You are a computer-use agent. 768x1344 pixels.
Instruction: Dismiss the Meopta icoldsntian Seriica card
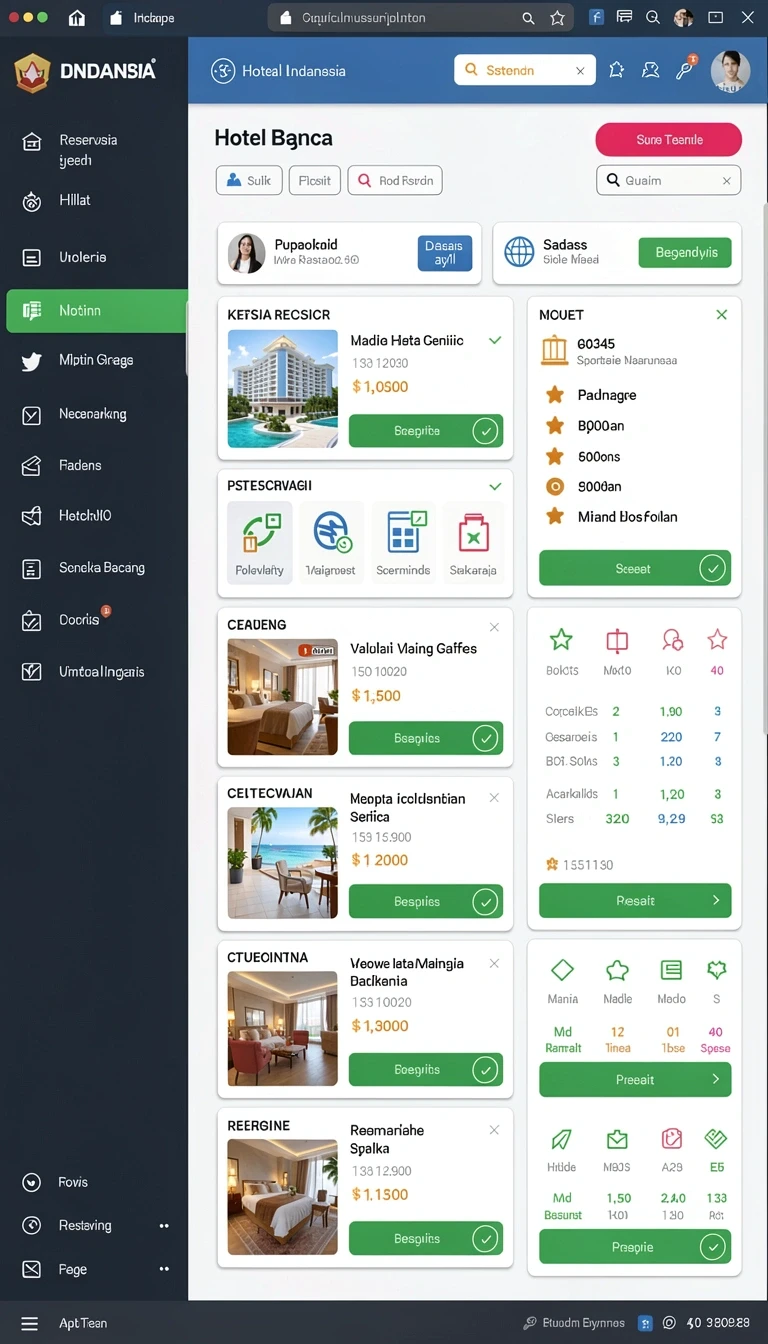[494, 798]
